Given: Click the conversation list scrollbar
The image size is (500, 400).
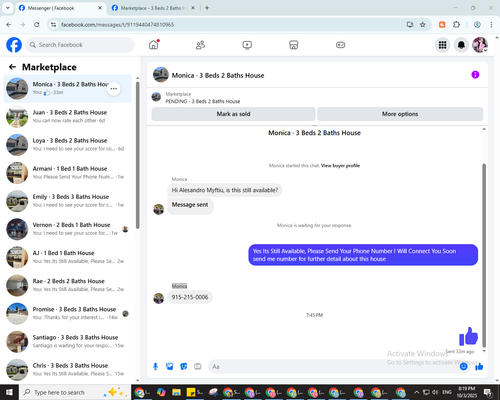Looking at the screenshot, I should pos(138,155).
